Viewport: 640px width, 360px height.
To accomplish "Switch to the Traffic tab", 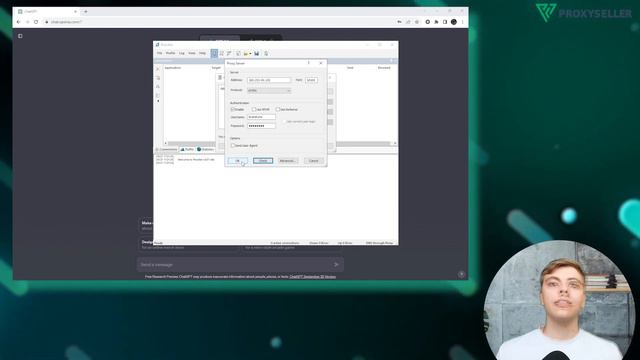I will tap(187, 149).
